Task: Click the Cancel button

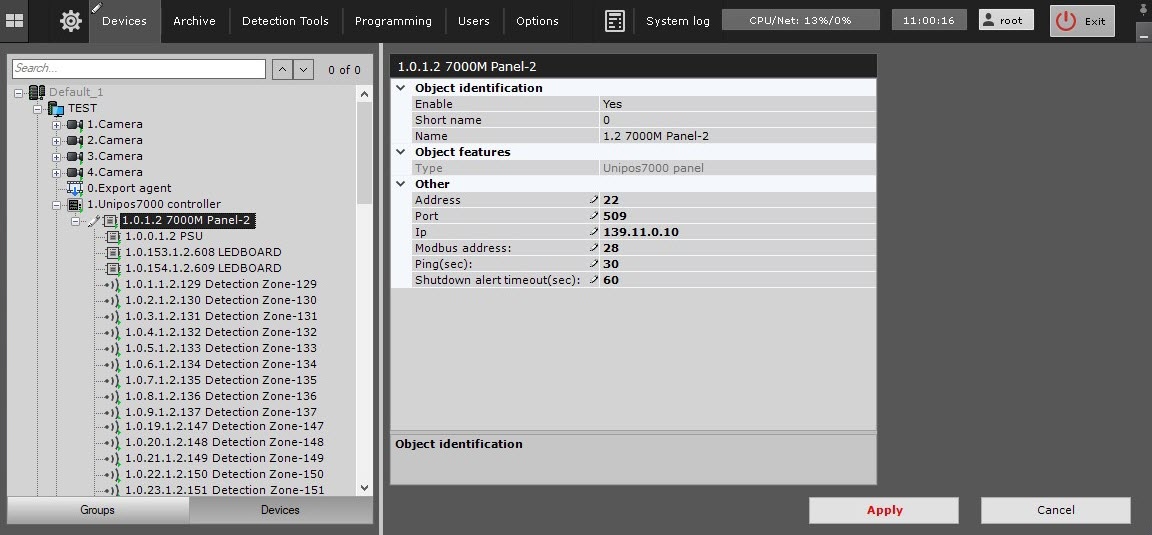Action: pyautogui.click(x=1055, y=510)
